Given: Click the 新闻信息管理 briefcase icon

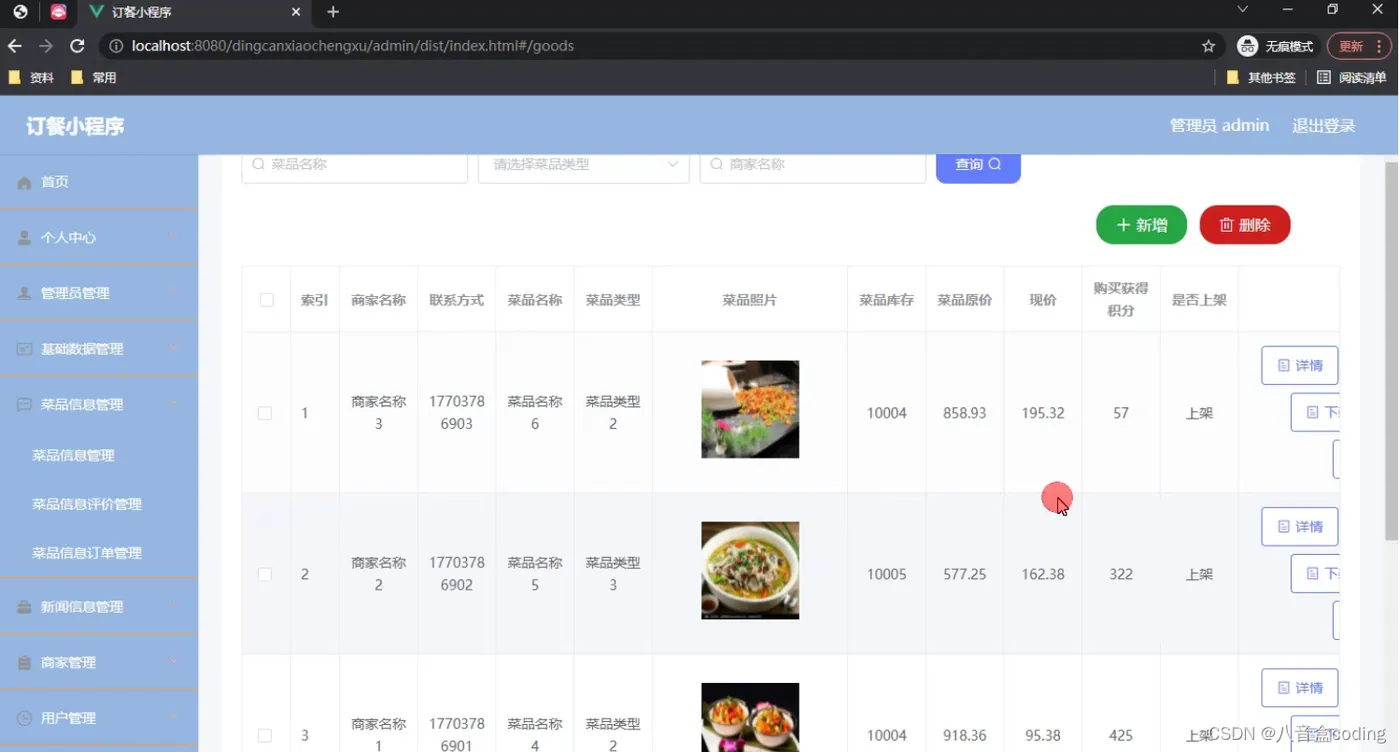Looking at the screenshot, I should [24, 607].
